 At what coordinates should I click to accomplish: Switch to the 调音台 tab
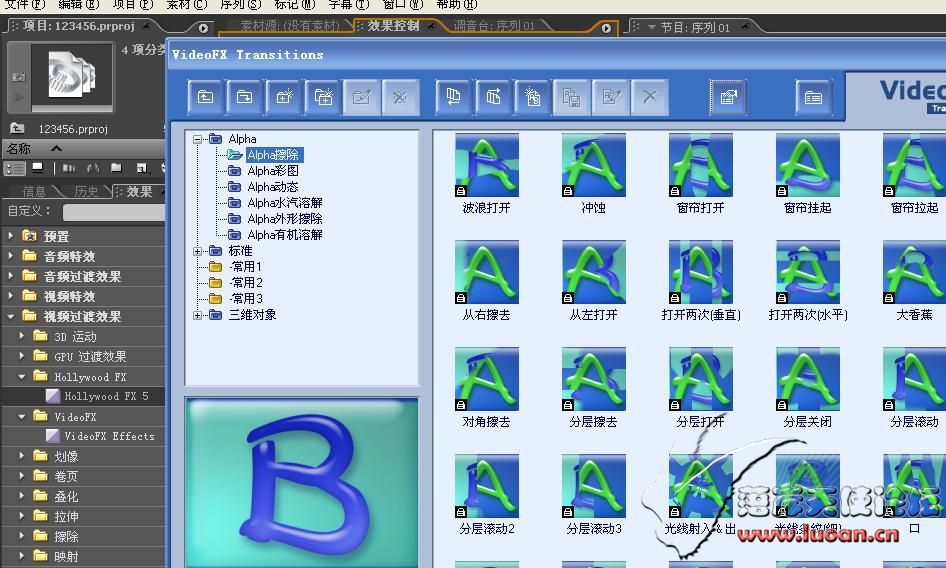click(x=494, y=26)
